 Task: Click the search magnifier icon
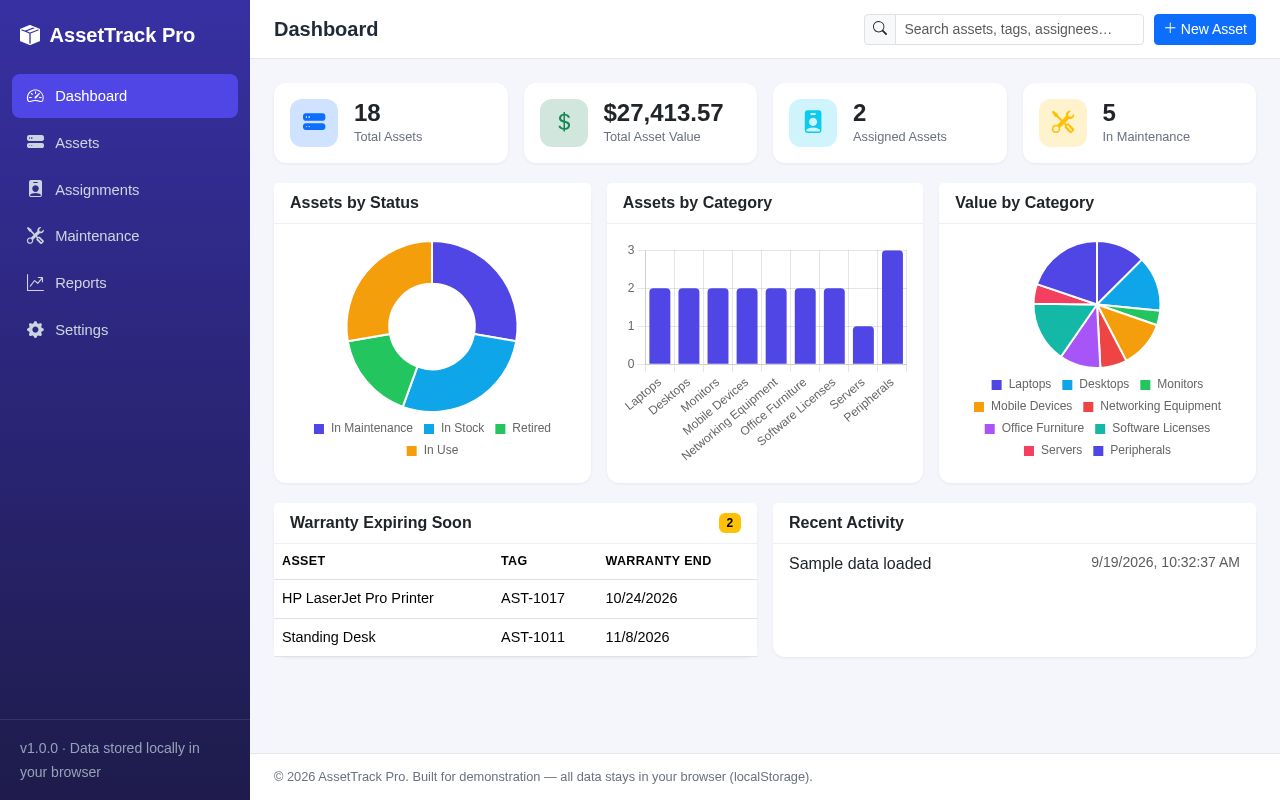pos(880,29)
